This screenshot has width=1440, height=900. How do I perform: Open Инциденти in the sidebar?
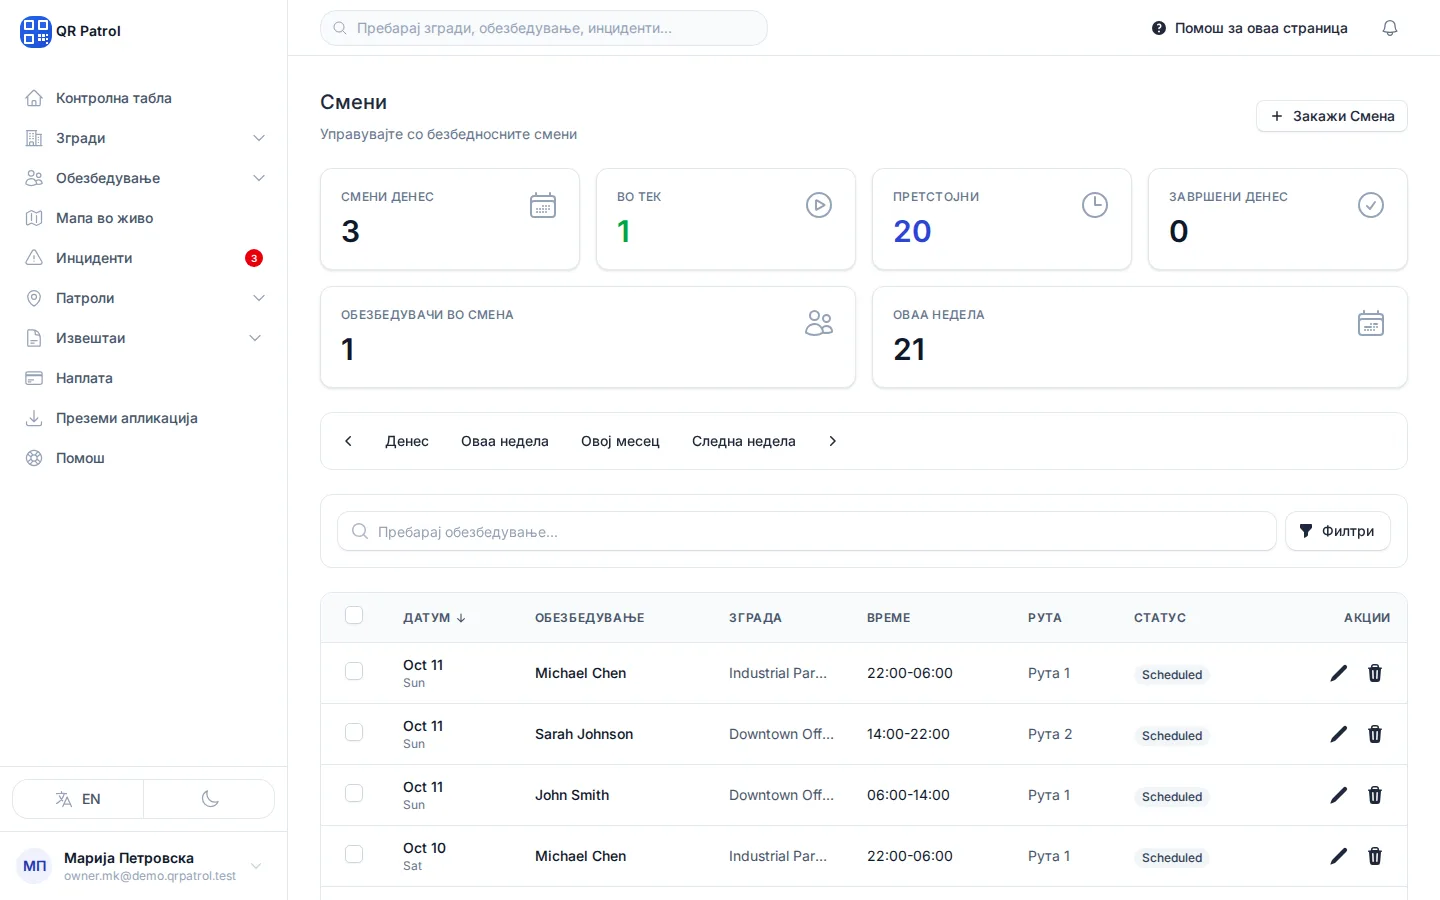click(144, 258)
